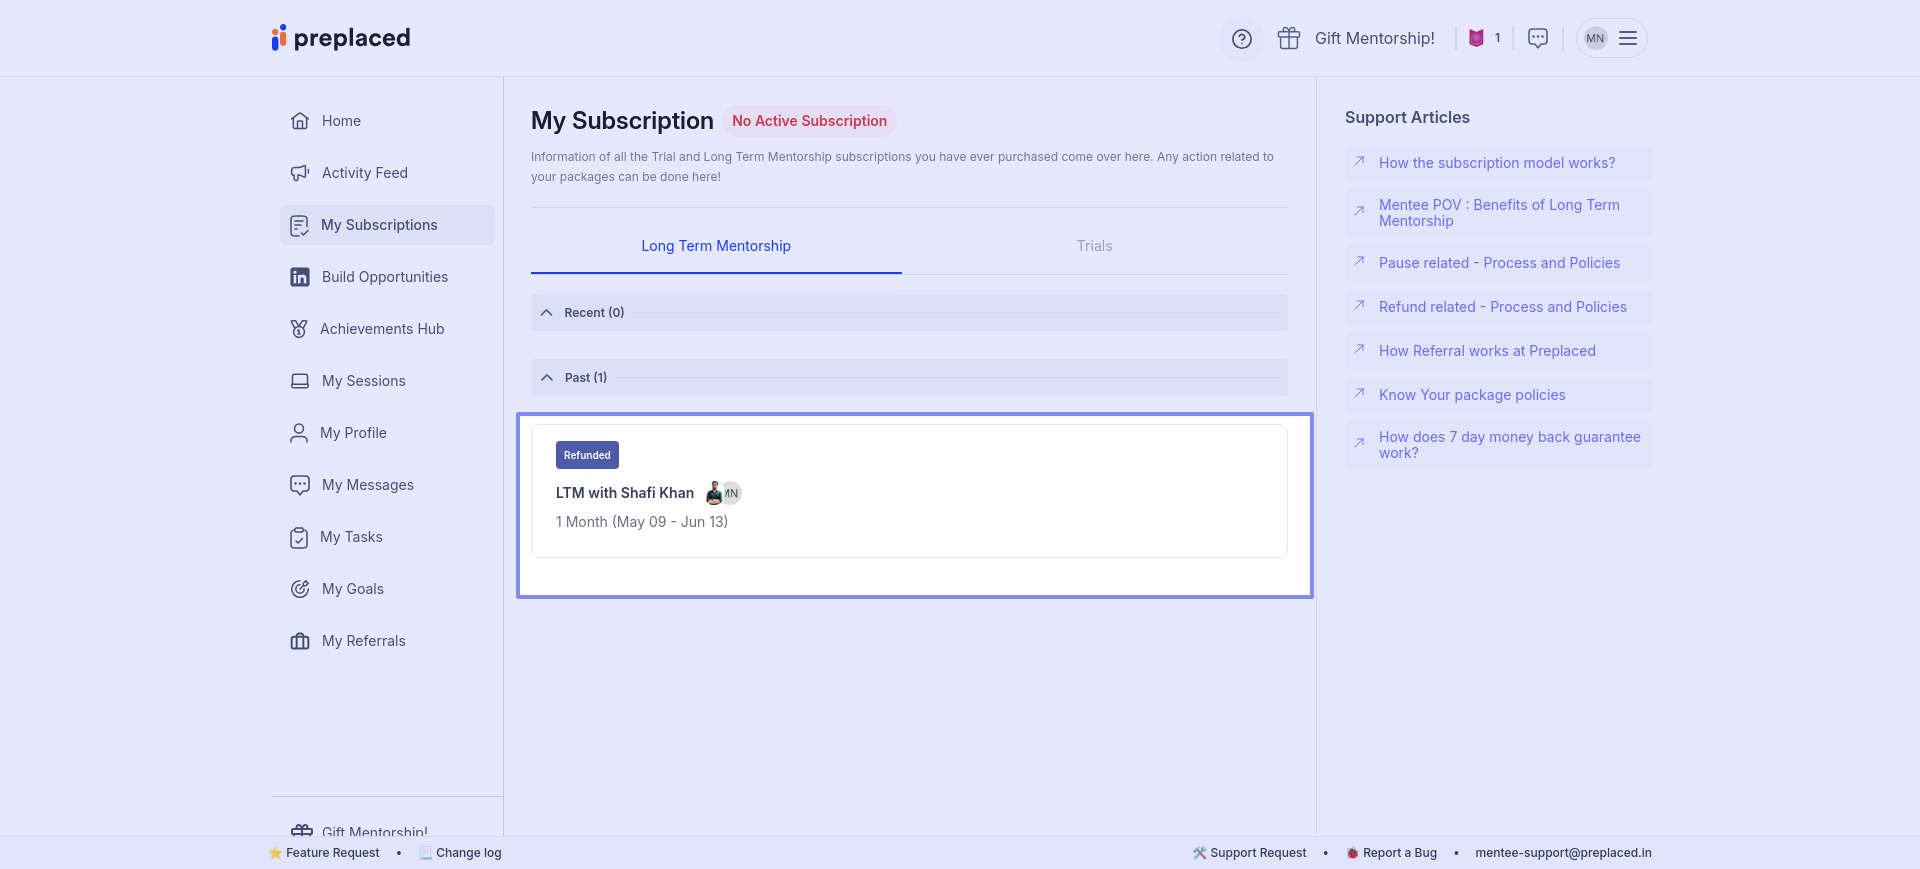Click the preplaced logo
This screenshot has width=1920, height=869.
click(x=341, y=38)
